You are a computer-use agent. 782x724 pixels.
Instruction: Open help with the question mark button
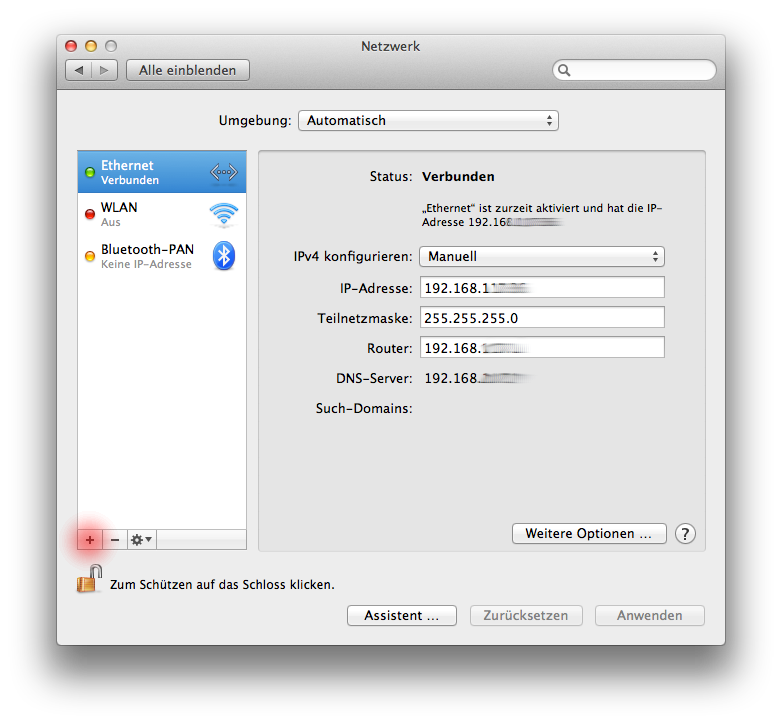coord(685,533)
